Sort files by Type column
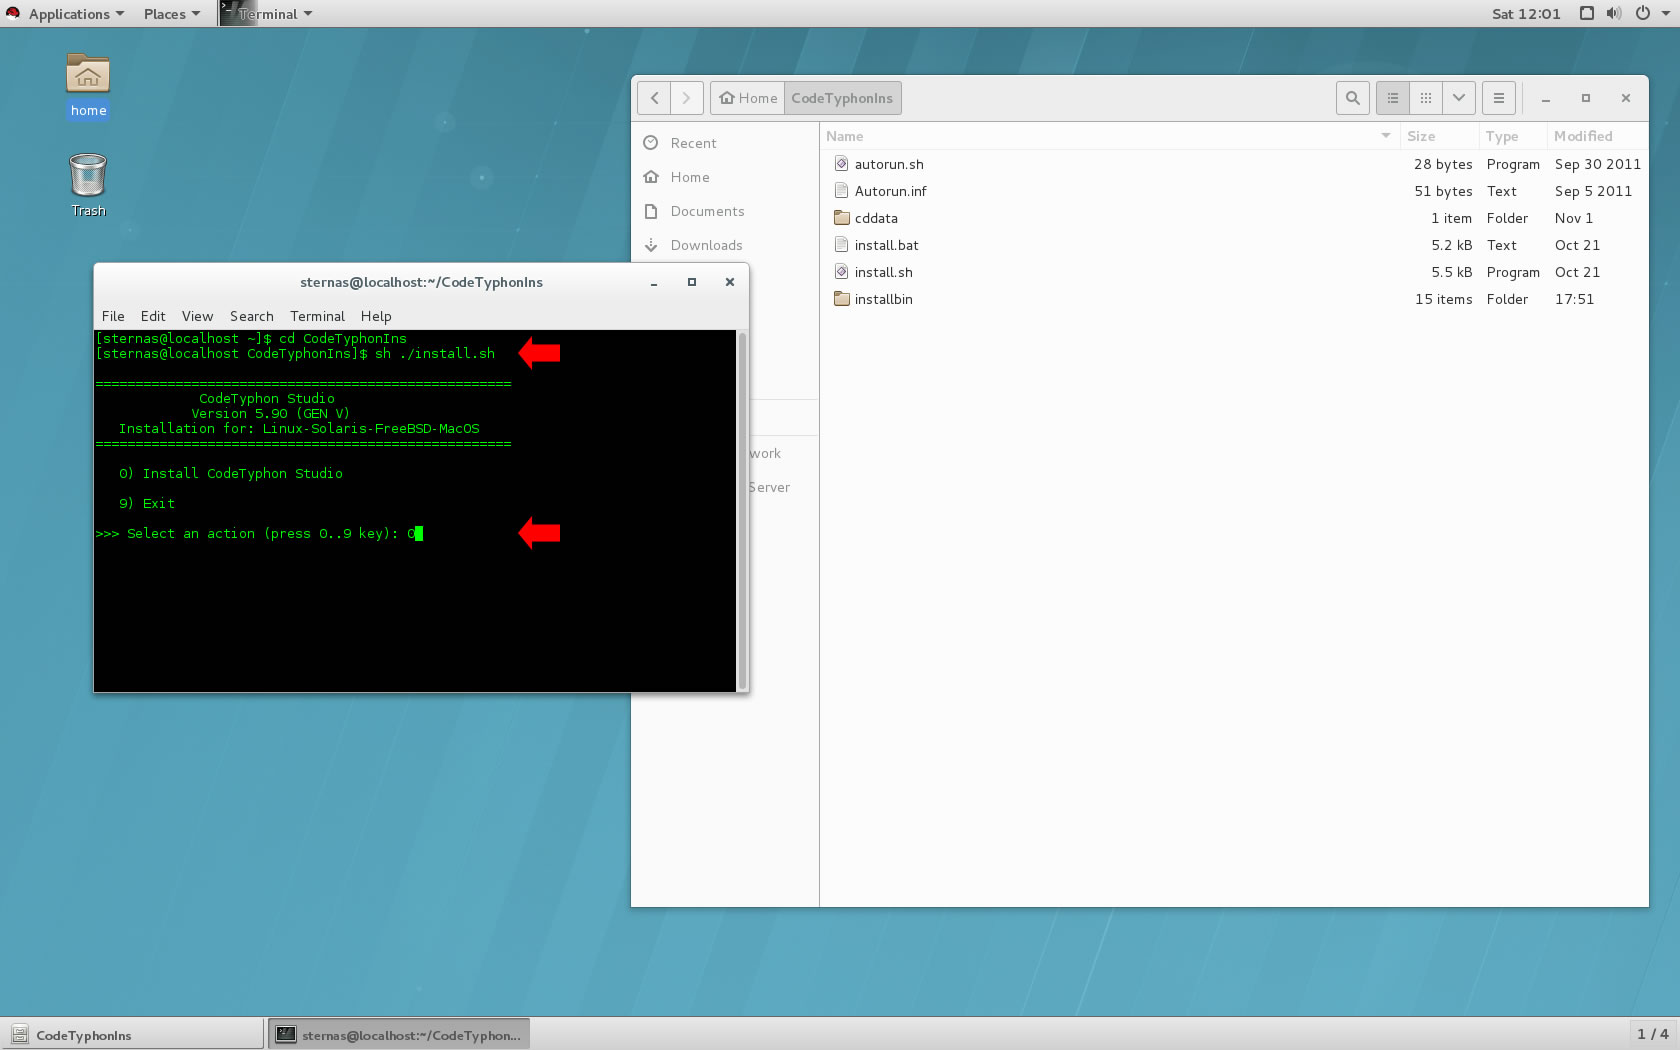This screenshot has height=1050, width=1680. coord(1512,136)
